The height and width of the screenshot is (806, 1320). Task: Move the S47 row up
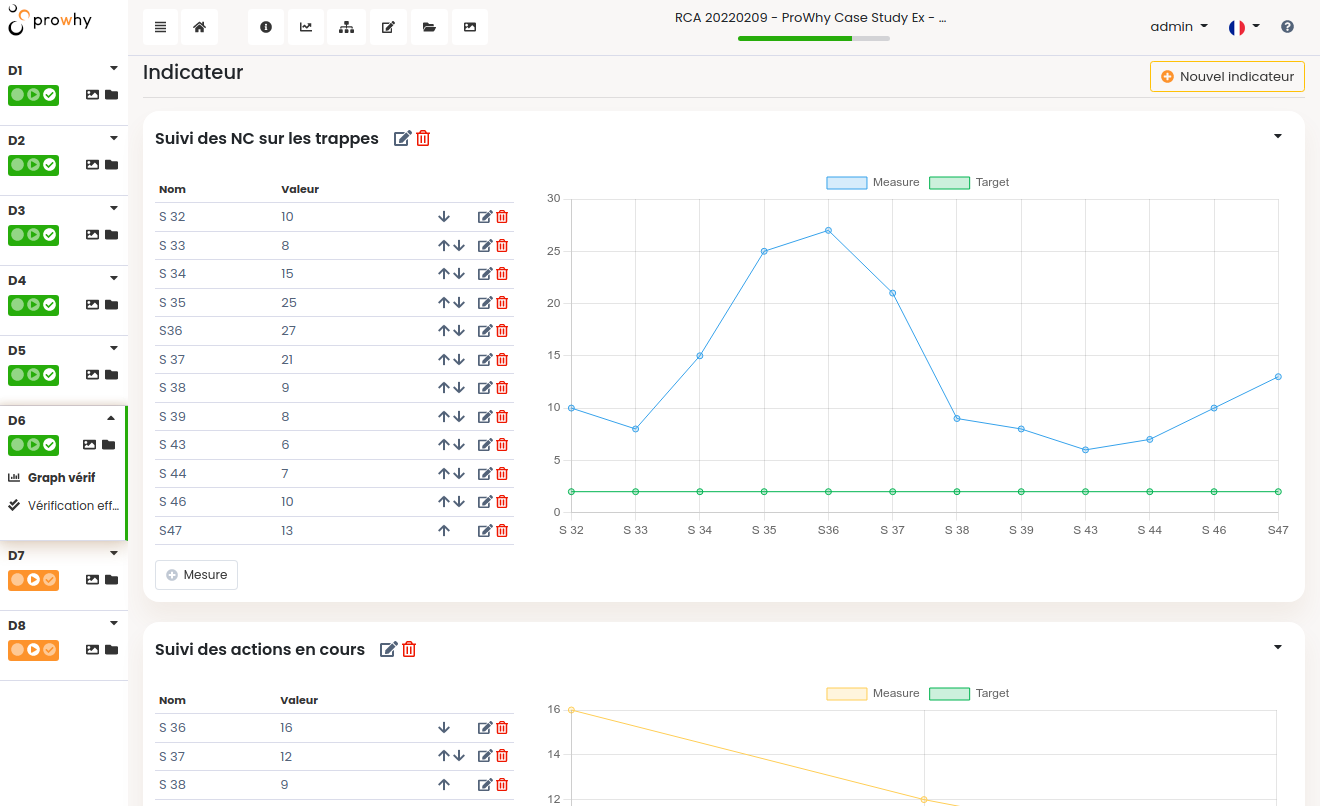click(x=444, y=531)
